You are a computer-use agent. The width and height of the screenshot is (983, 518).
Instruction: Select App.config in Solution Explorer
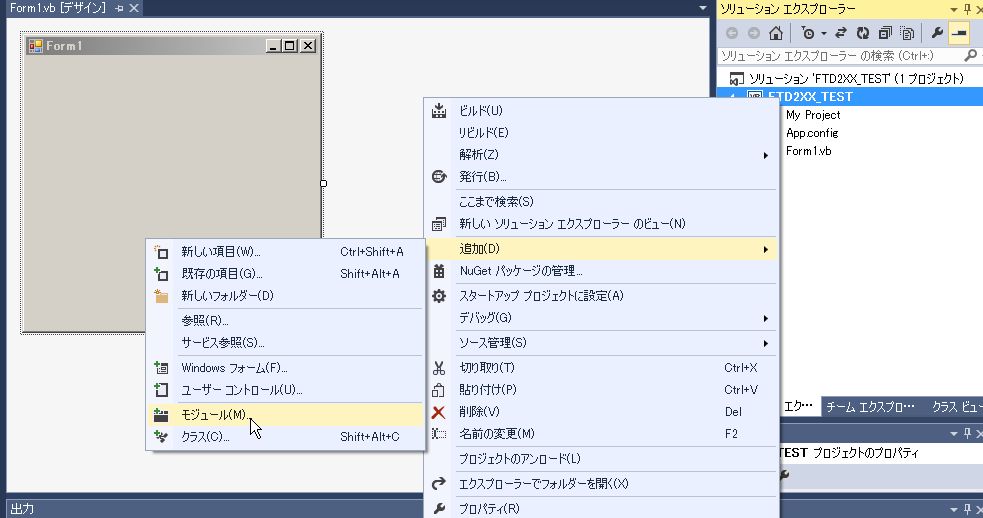click(x=812, y=133)
